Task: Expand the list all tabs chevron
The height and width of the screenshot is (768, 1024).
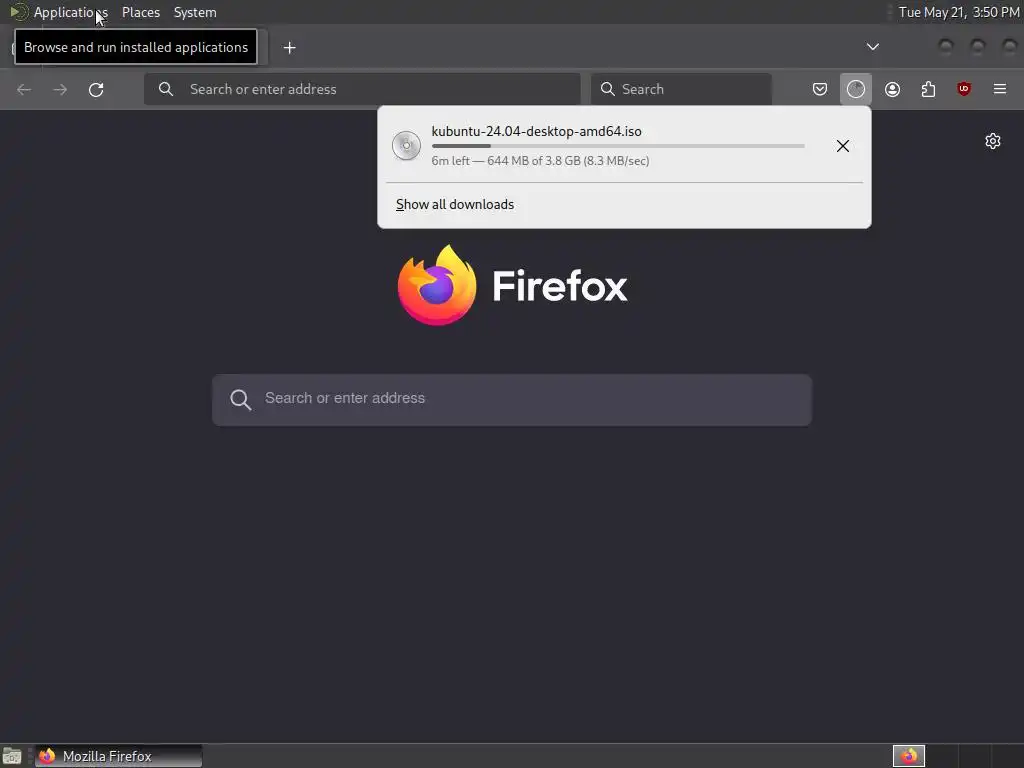Action: click(872, 47)
